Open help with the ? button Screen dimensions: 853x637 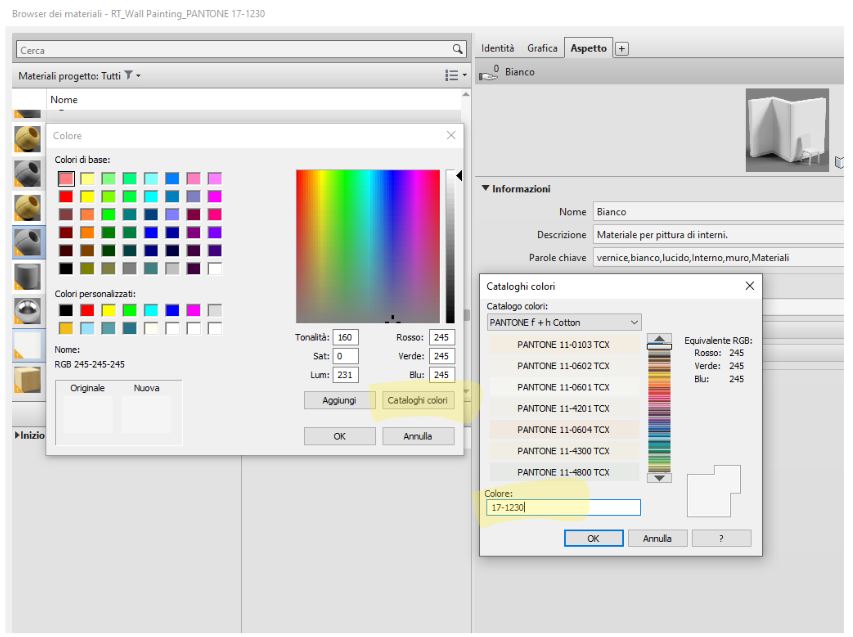pos(721,538)
